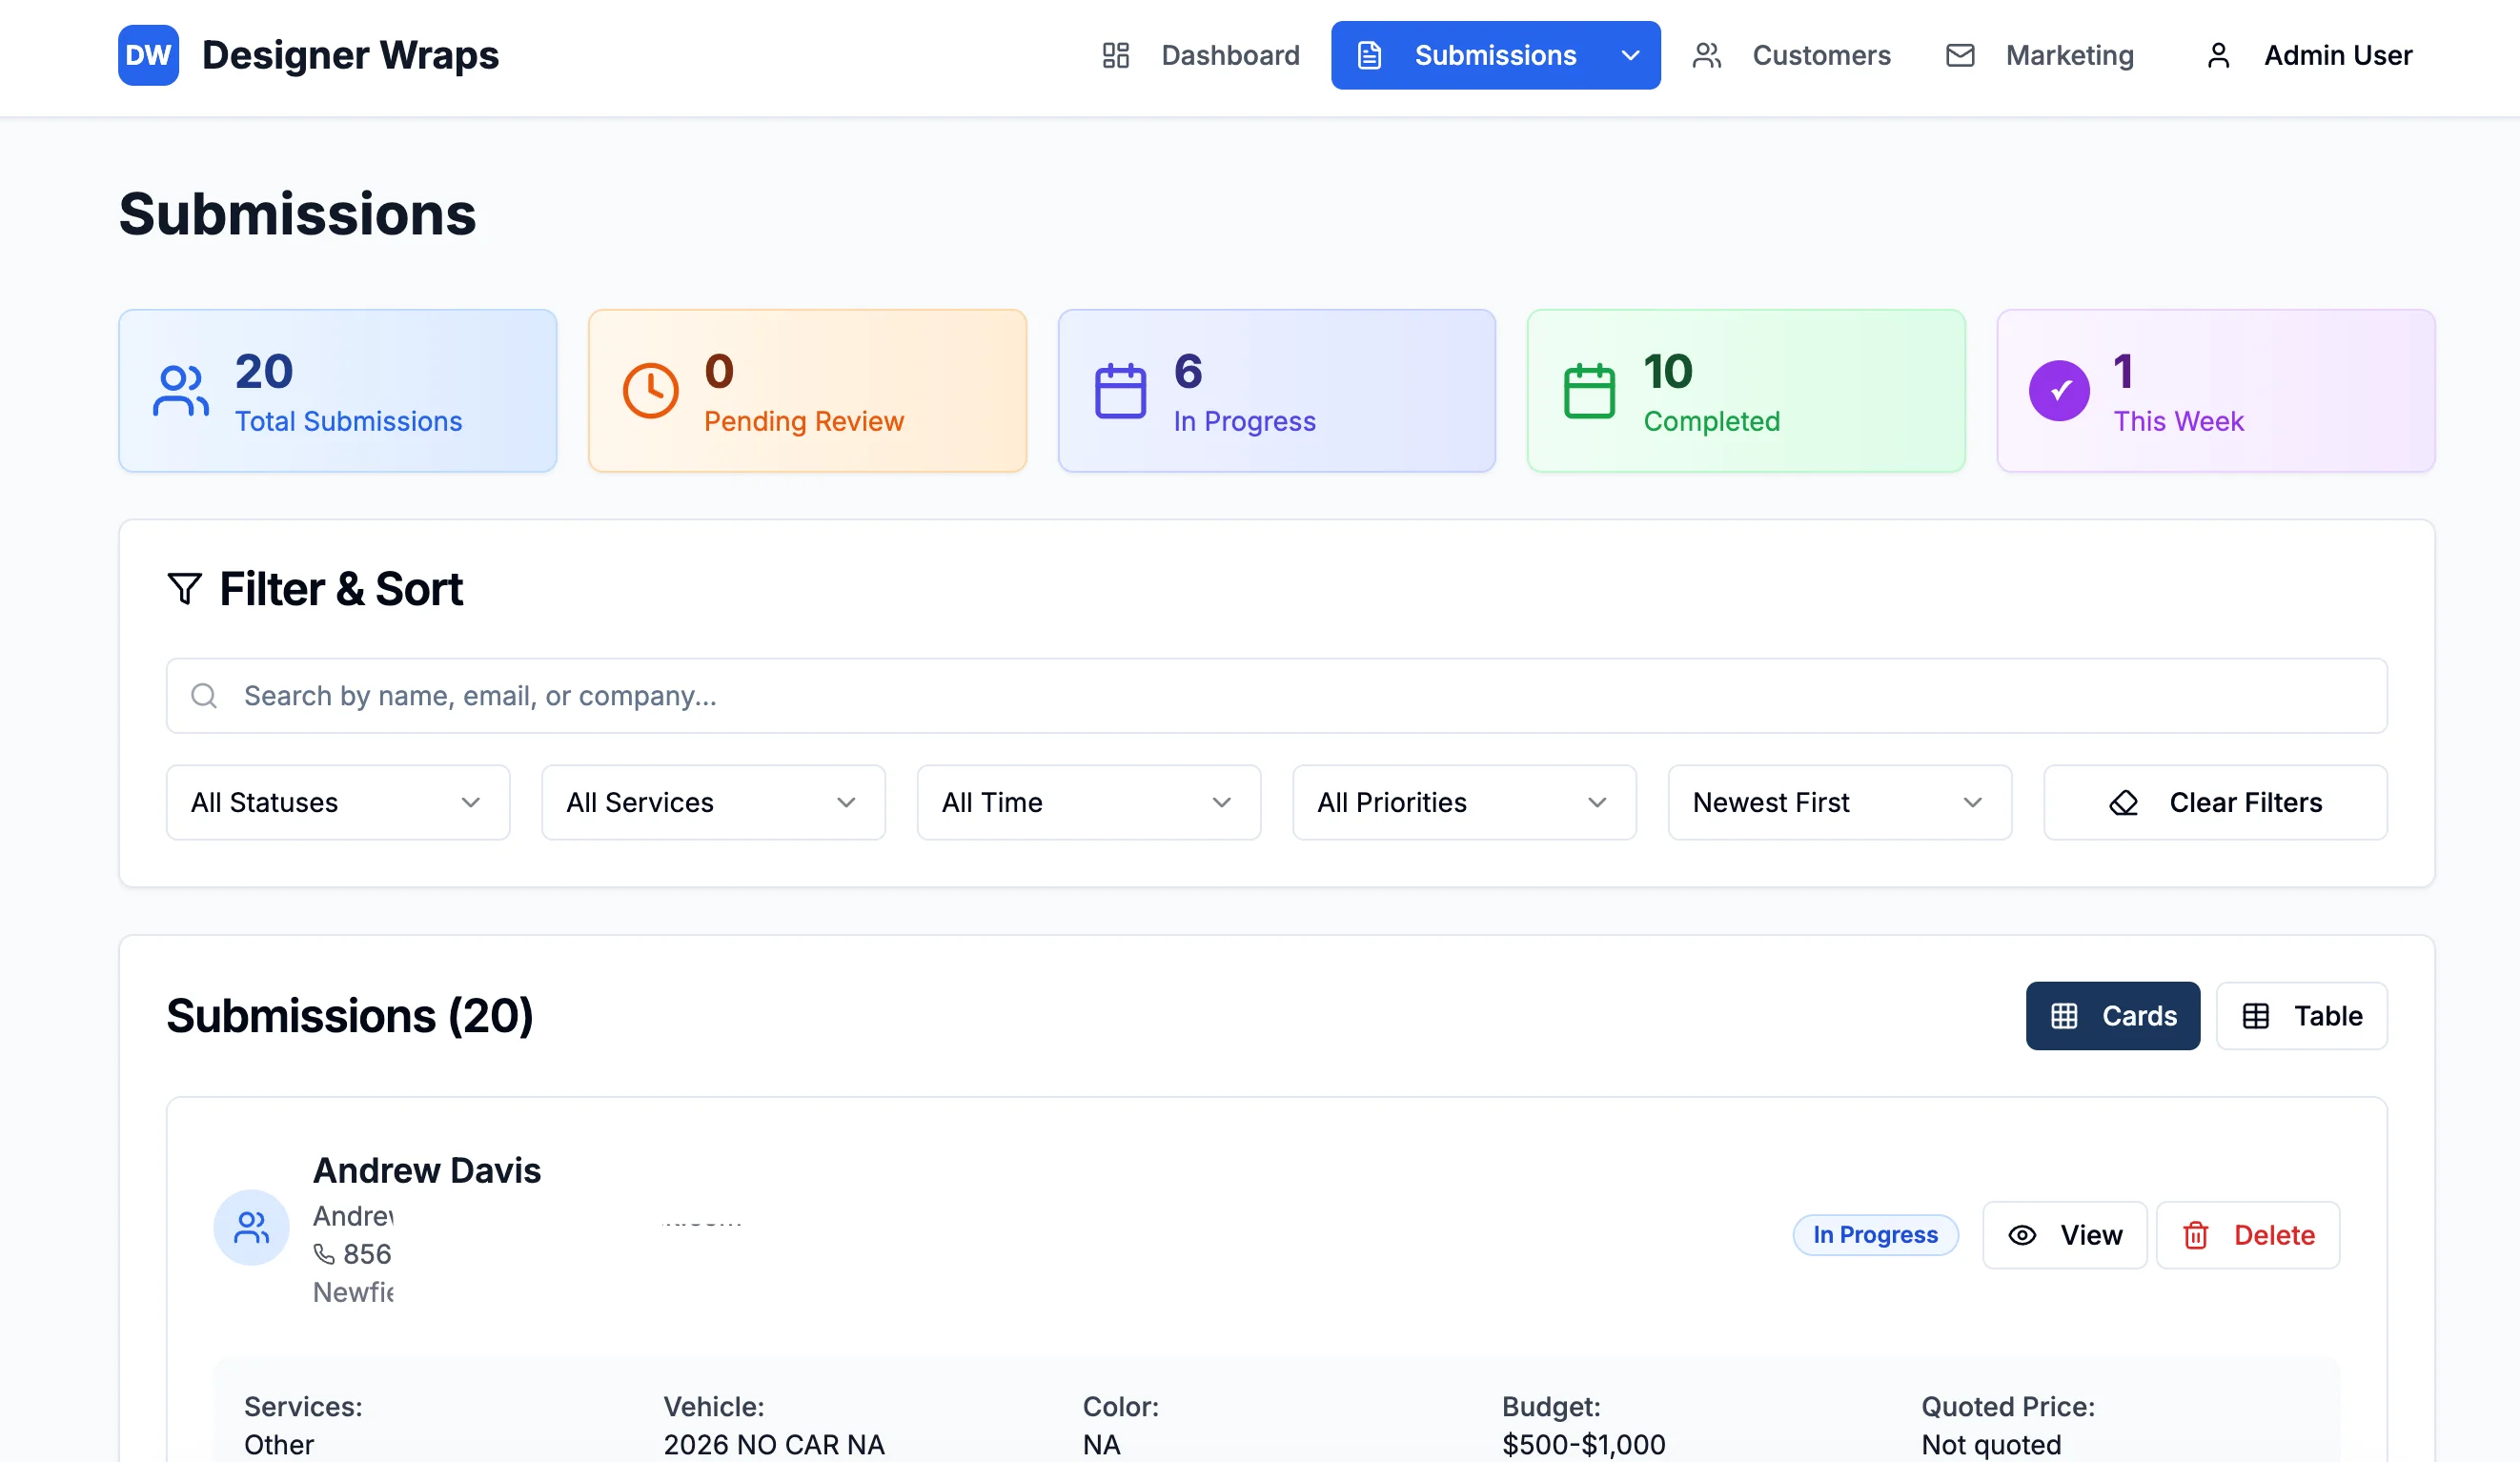Click the eye icon for Andrew Davis
The height and width of the screenshot is (1462, 2520).
pos(2021,1235)
